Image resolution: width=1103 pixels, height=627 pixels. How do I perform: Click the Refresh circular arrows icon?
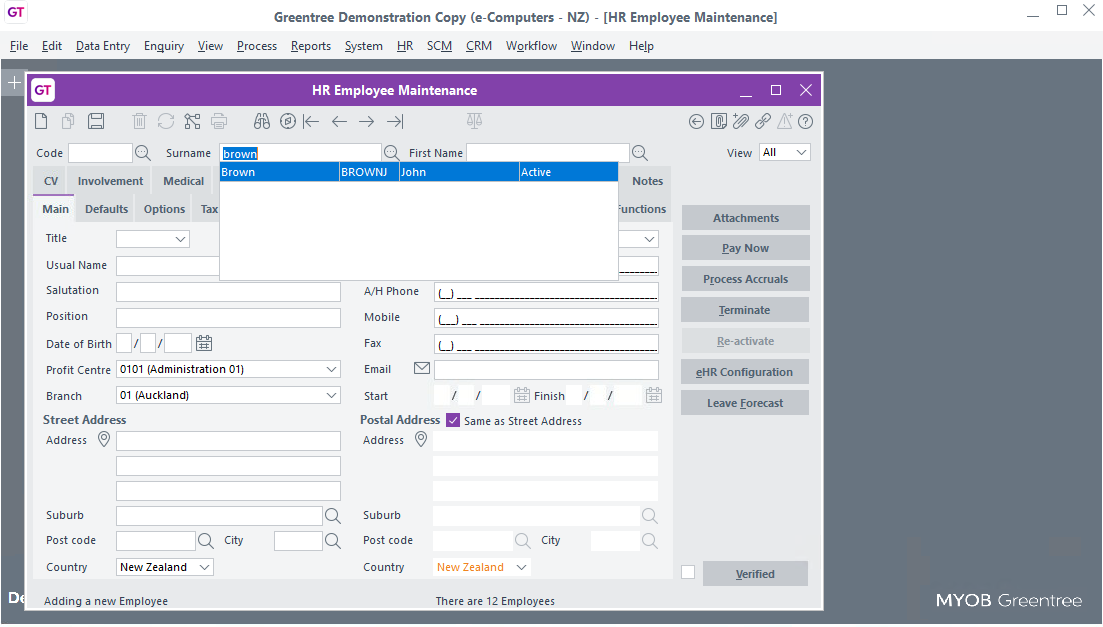click(x=166, y=121)
